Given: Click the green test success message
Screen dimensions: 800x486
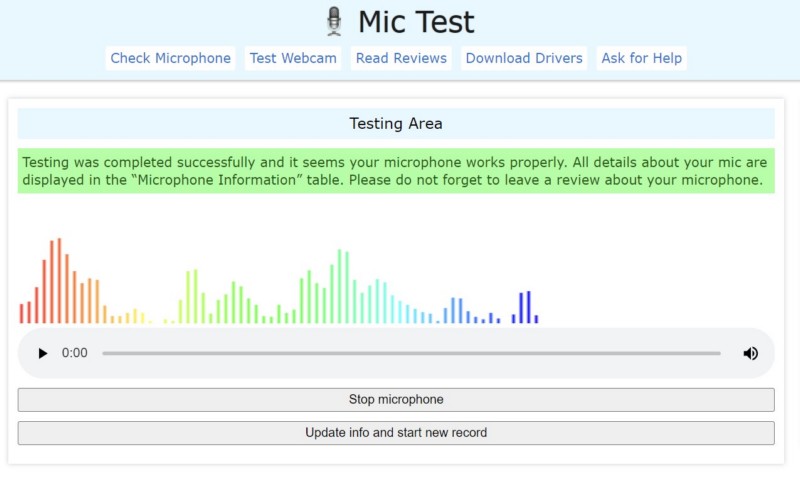Looking at the screenshot, I should pyautogui.click(x=396, y=171).
